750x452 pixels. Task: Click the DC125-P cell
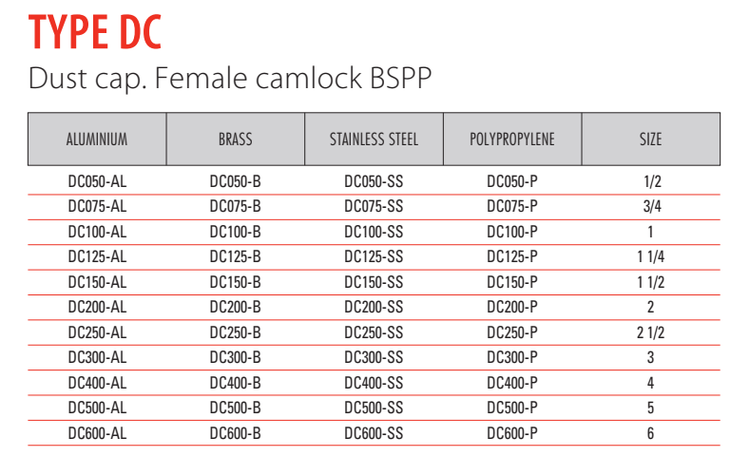tap(512, 257)
